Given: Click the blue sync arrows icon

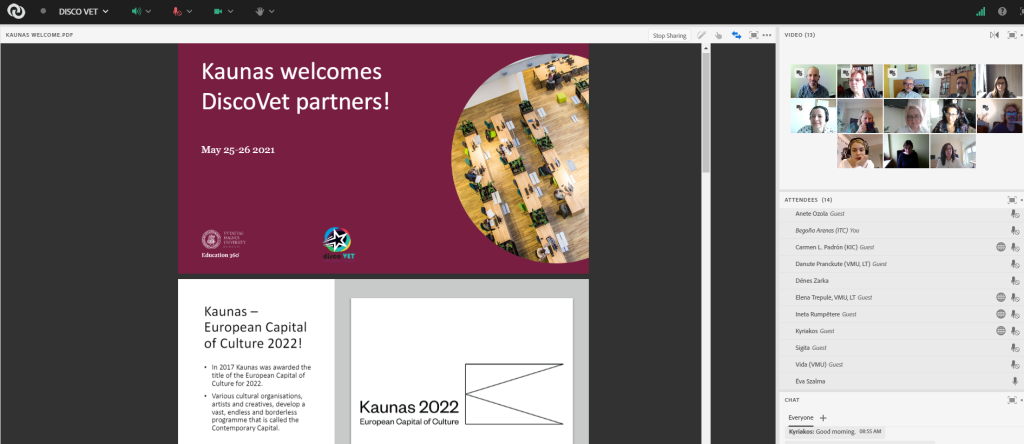Looking at the screenshot, I should coord(736,35).
